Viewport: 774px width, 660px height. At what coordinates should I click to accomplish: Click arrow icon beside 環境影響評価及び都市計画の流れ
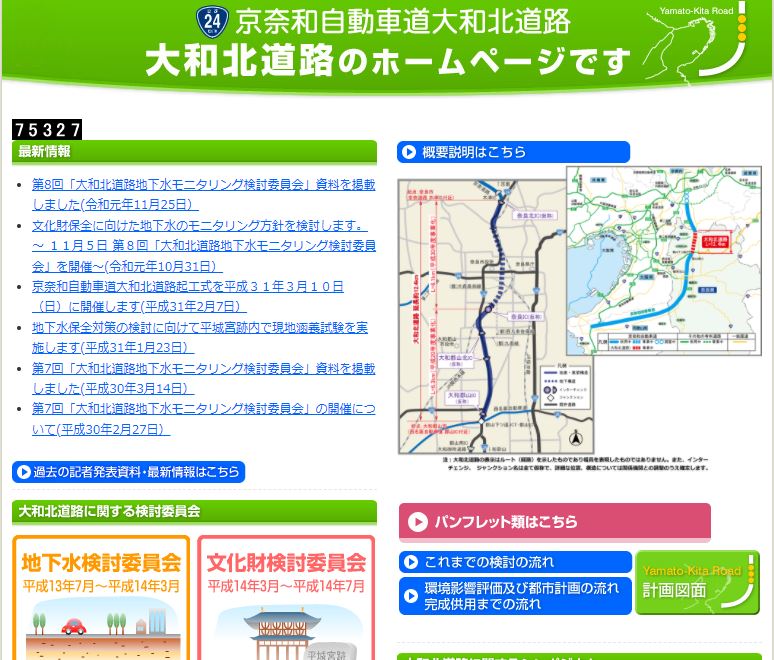coord(410,596)
